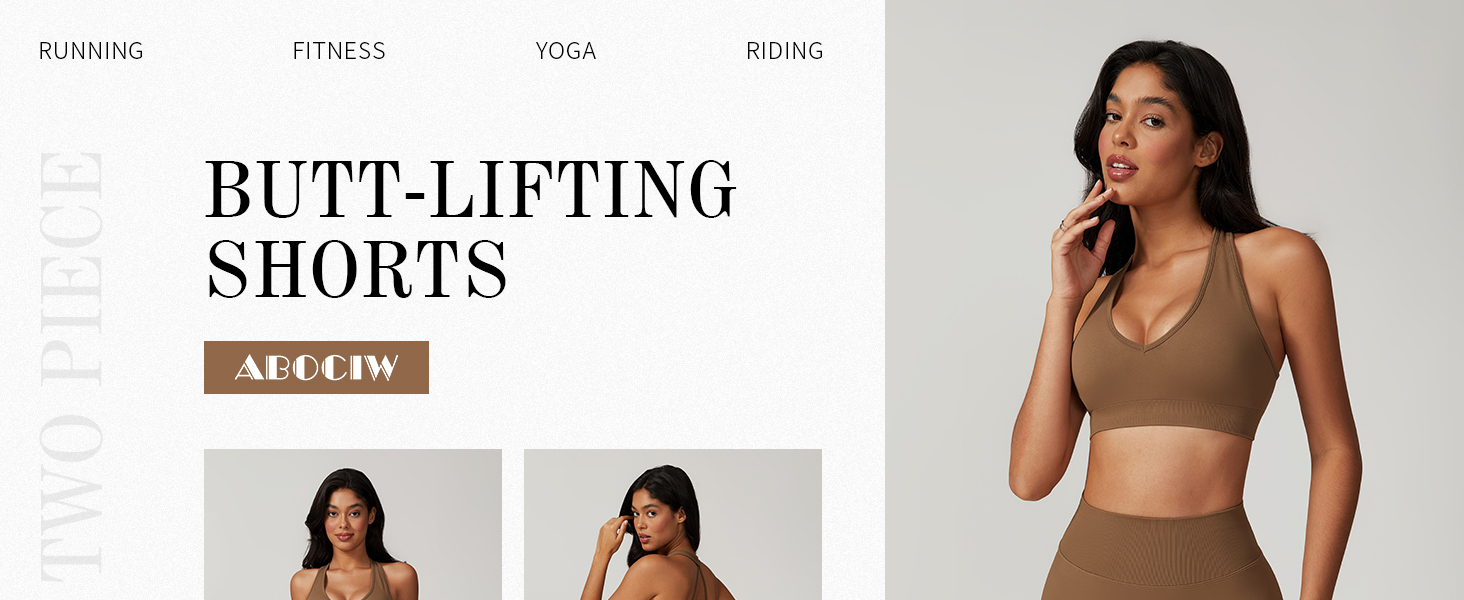Select the RUNNING category label
Viewport: 1464px width, 600px height.
pyautogui.click(x=91, y=51)
